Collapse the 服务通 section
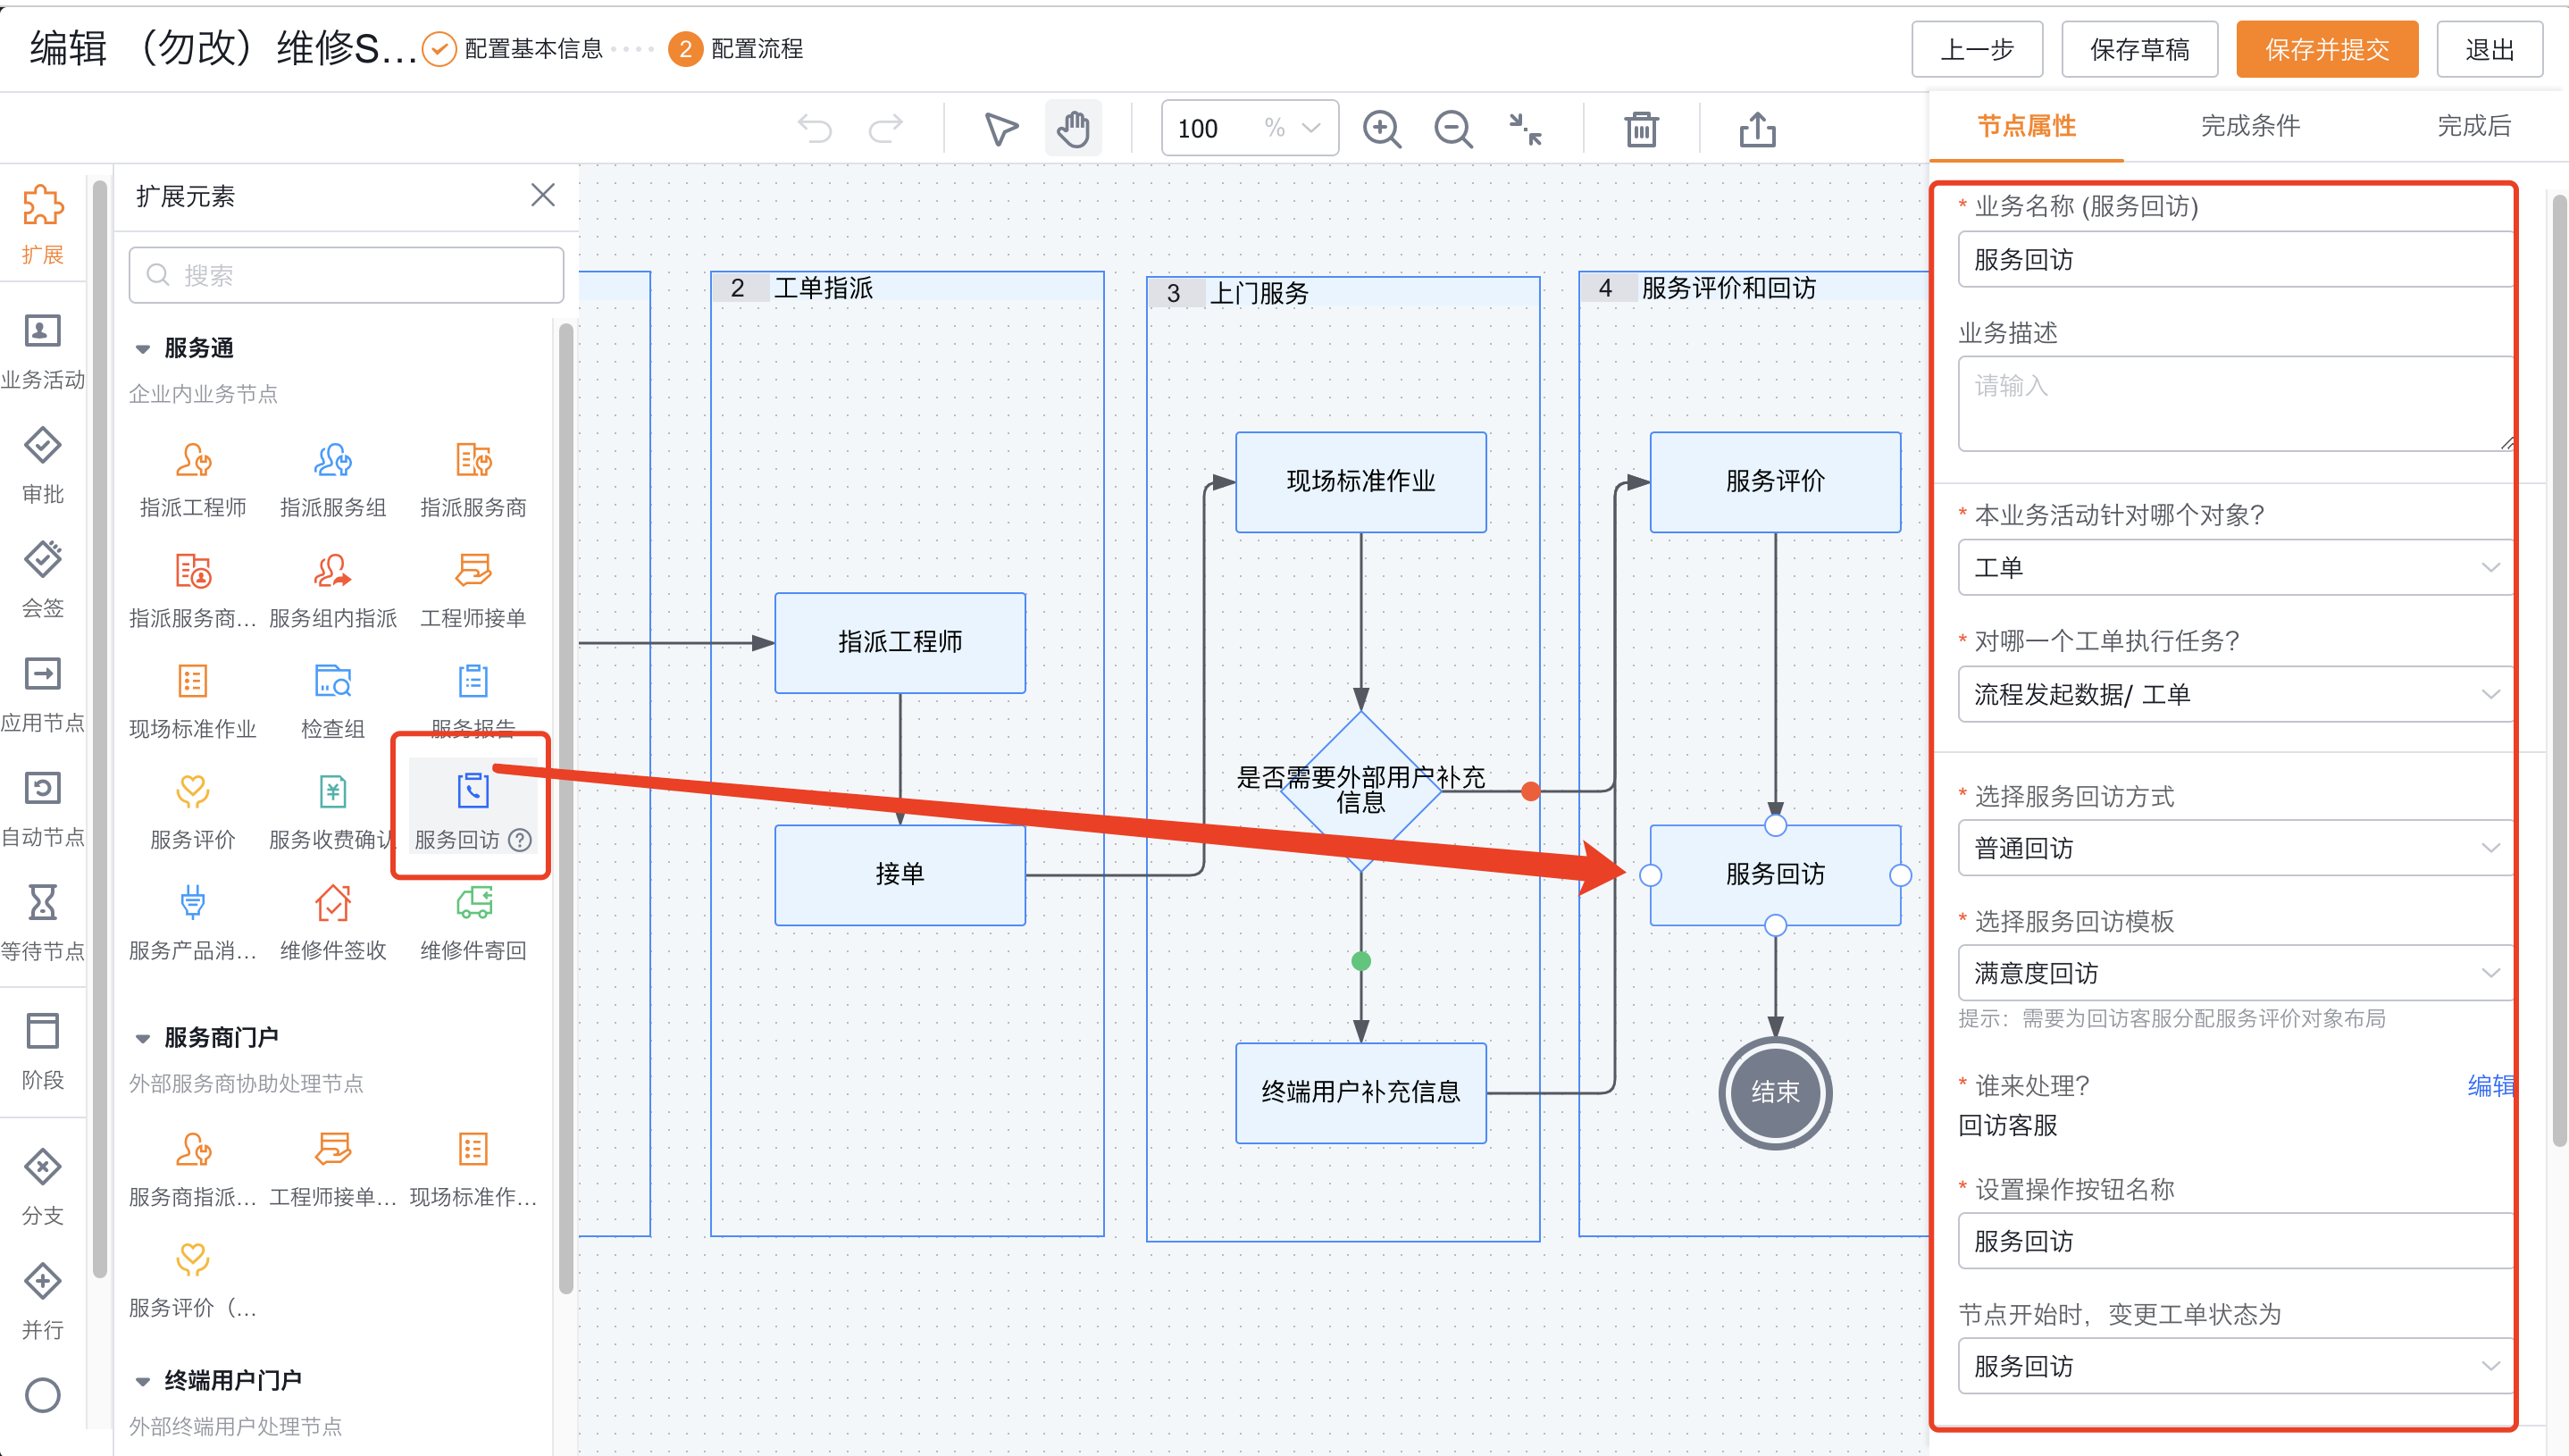Viewport: 2569px width, 1456px height. point(143,349)
